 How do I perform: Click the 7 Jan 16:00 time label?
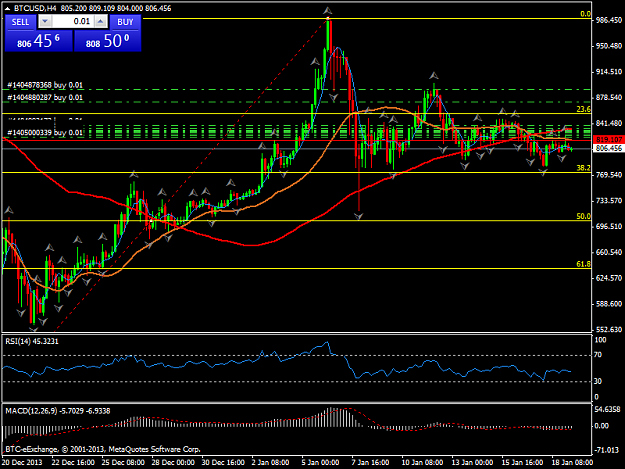(x=370, y=462)
